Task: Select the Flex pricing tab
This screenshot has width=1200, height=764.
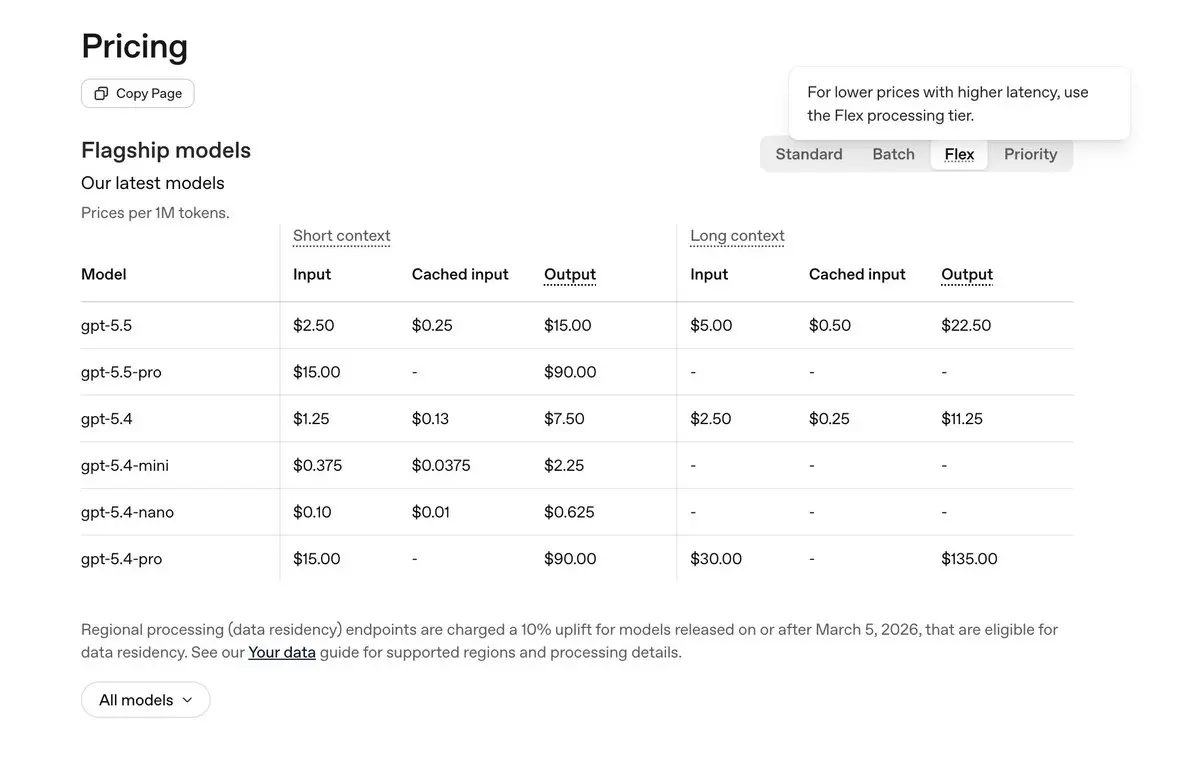Action: pos(959,154)
